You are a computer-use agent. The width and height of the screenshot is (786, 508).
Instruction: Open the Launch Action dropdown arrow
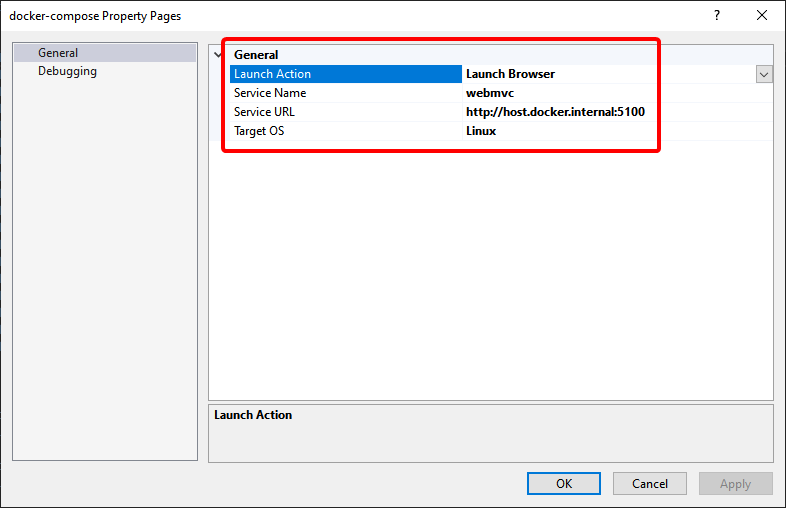click(764, 74)
